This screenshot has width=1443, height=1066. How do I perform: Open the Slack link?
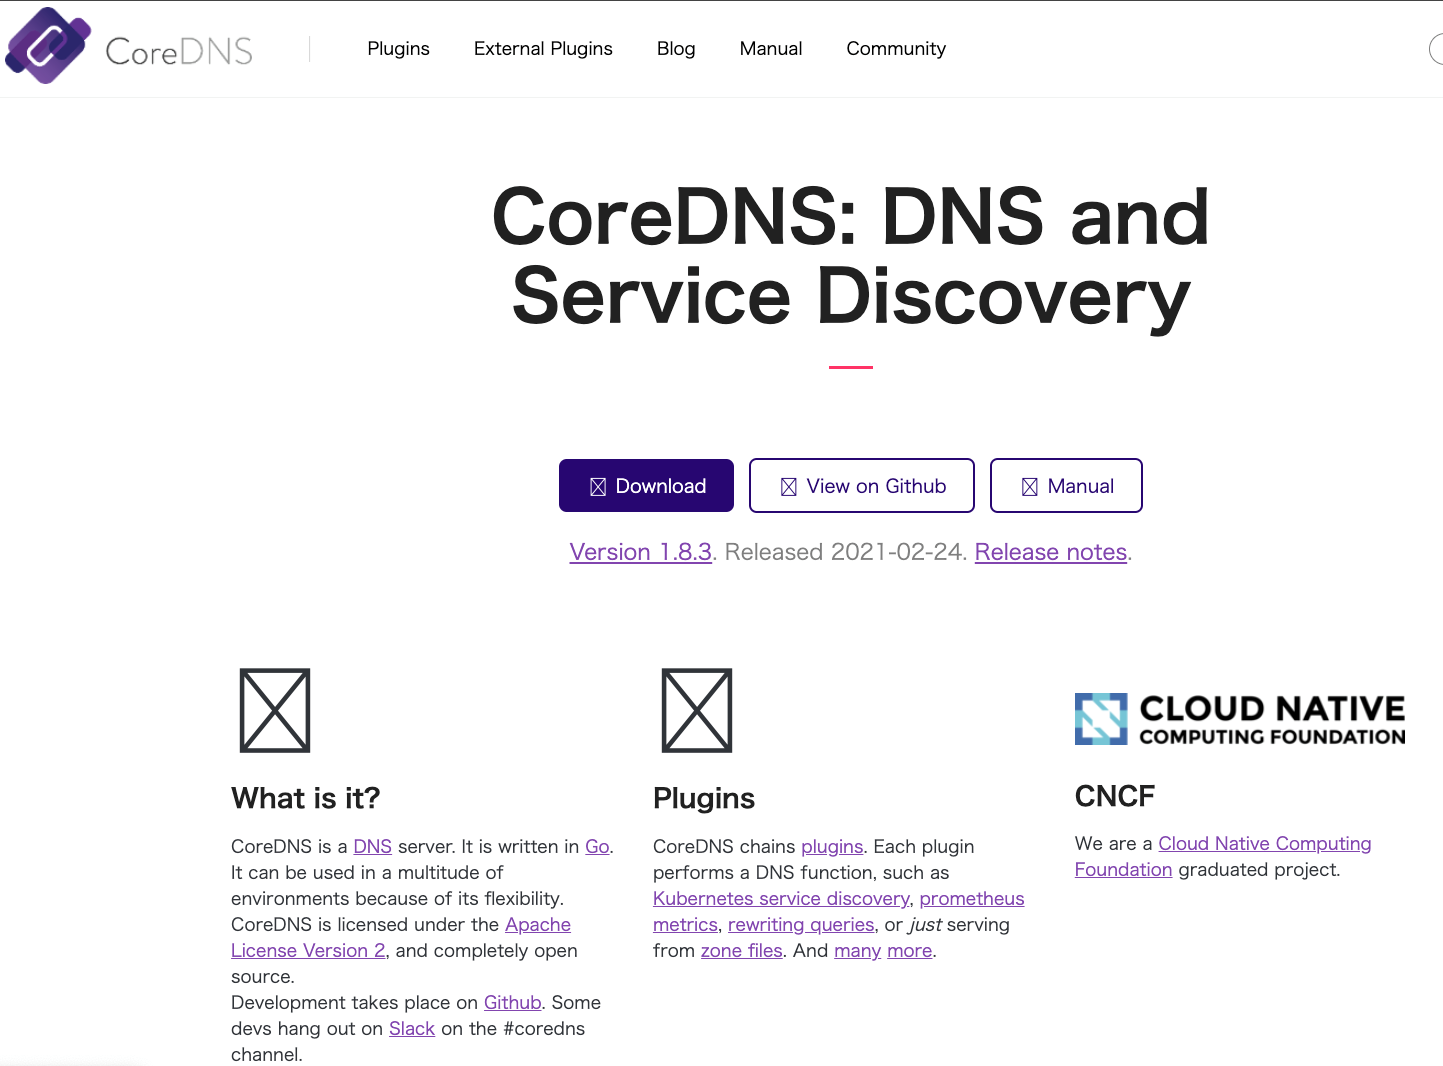click(x=412, y=1028)
